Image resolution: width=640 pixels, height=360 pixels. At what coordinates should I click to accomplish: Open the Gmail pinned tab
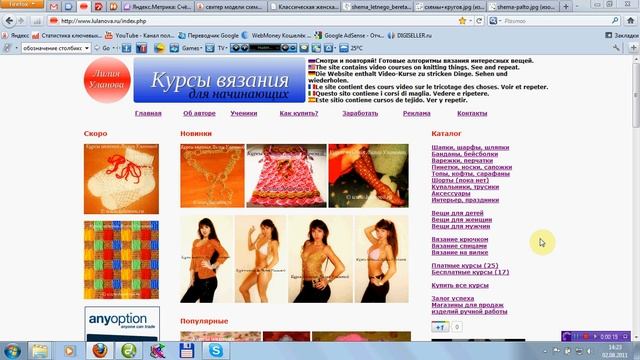[x=53, y=7]
